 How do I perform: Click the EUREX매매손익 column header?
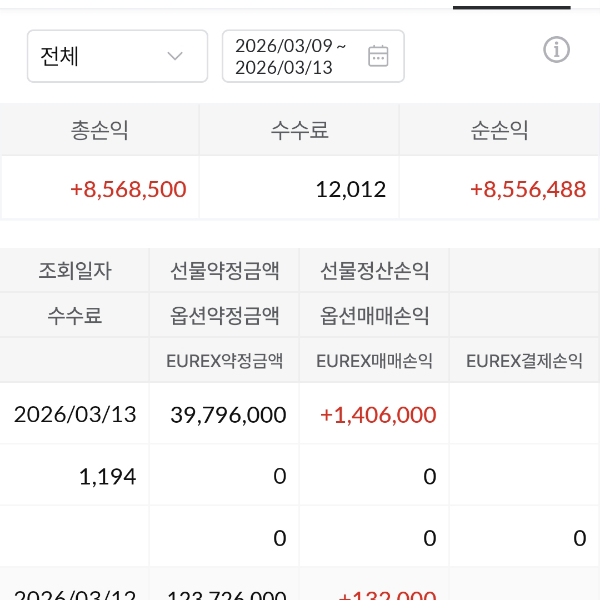pos(375,361)
